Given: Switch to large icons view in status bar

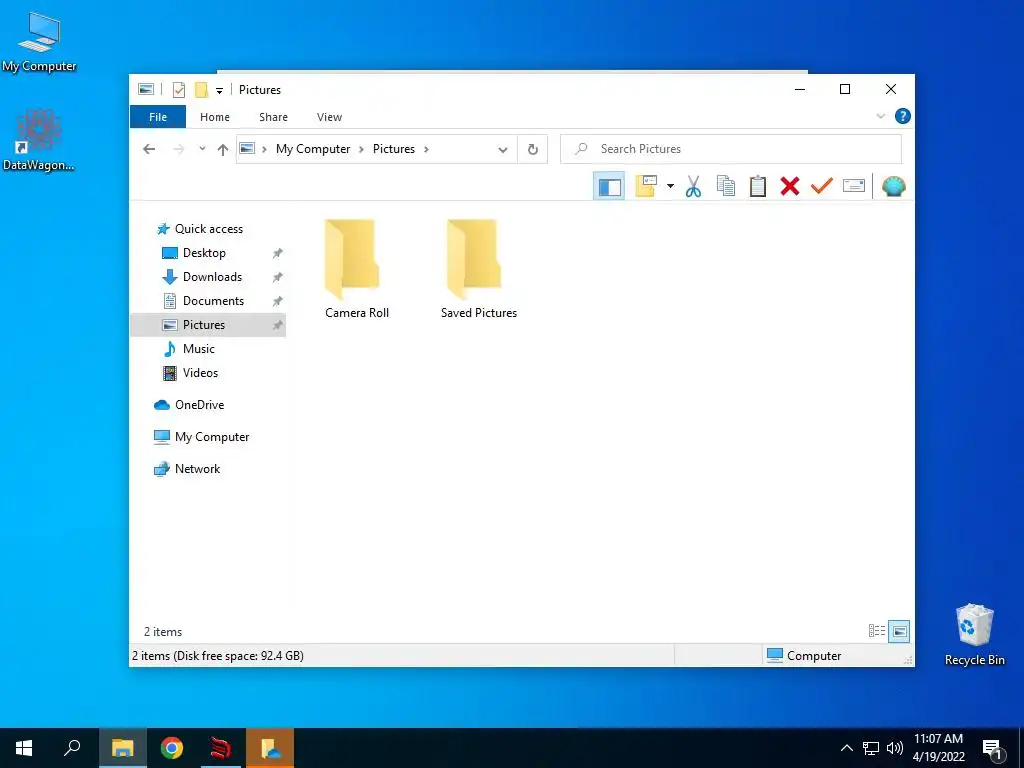Looking at the screenshot, I should tap(899, 631).
